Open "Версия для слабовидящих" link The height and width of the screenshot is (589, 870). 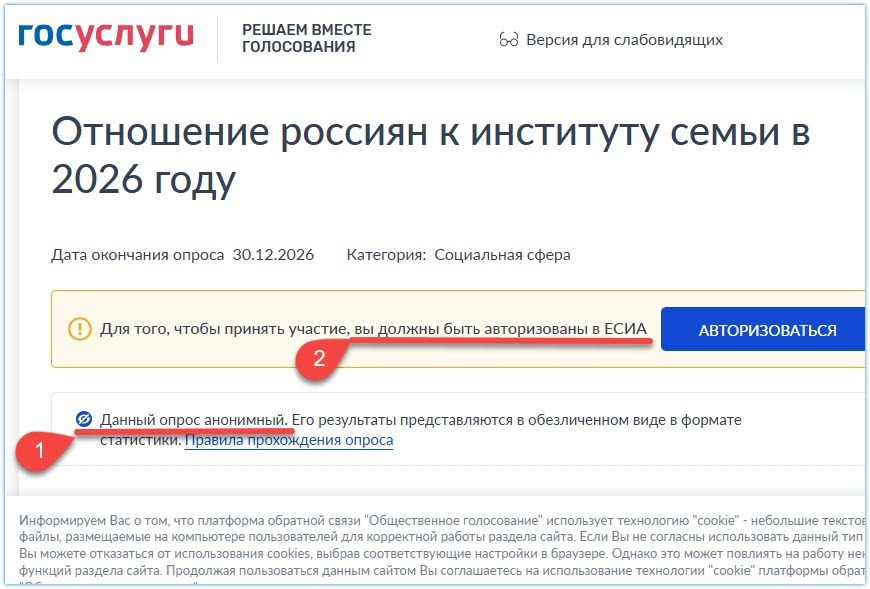coord(624,40)
